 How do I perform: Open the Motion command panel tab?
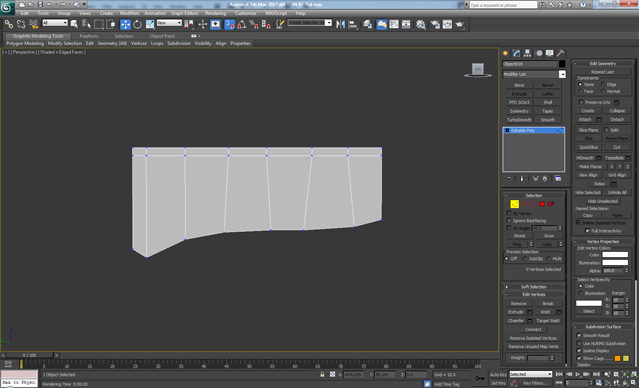tap(539, 53)
